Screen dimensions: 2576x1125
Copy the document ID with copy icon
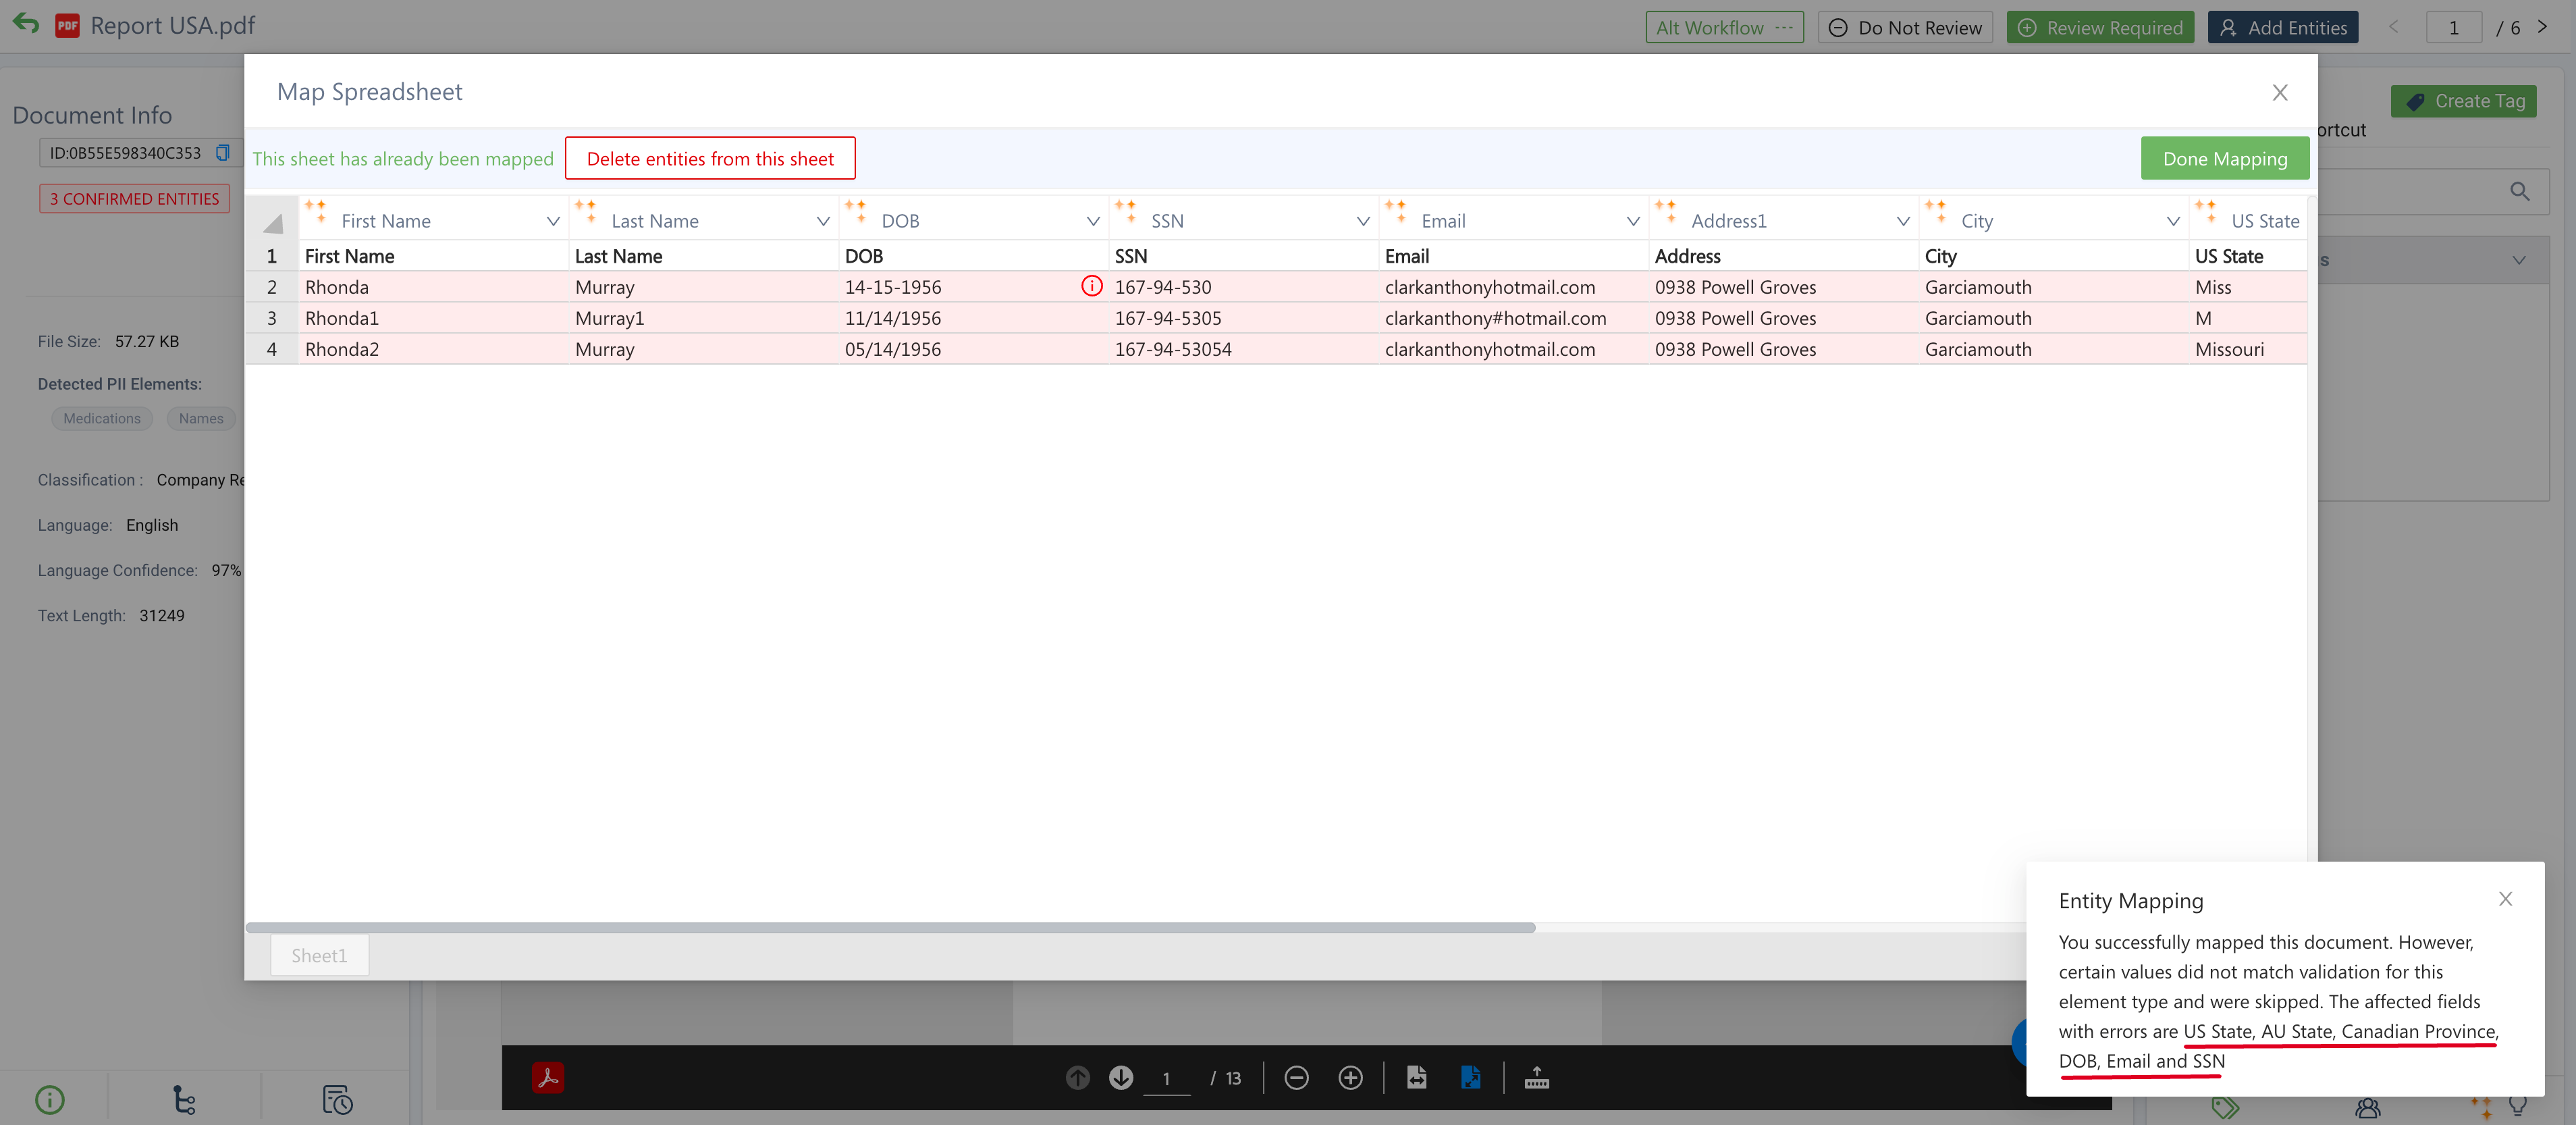coord(223,153)
